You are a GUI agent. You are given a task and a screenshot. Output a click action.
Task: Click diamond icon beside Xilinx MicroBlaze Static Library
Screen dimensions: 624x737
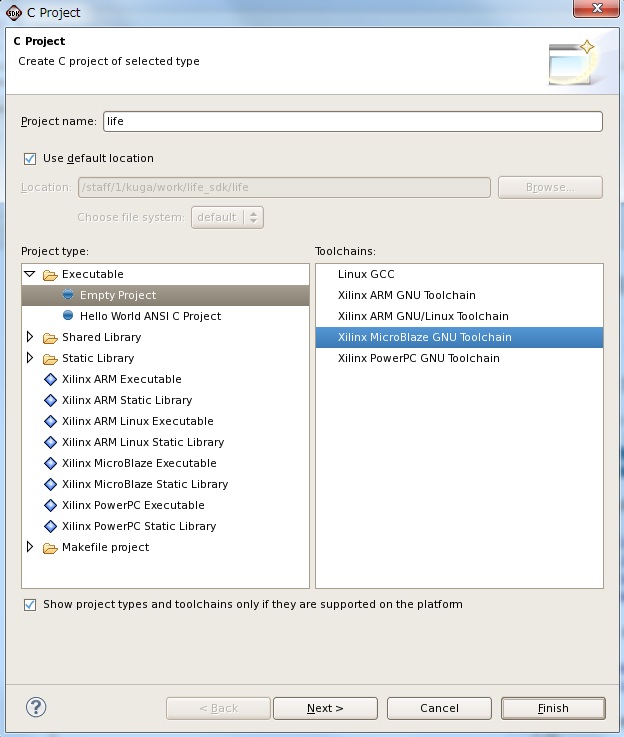click(x=50, y=484)
